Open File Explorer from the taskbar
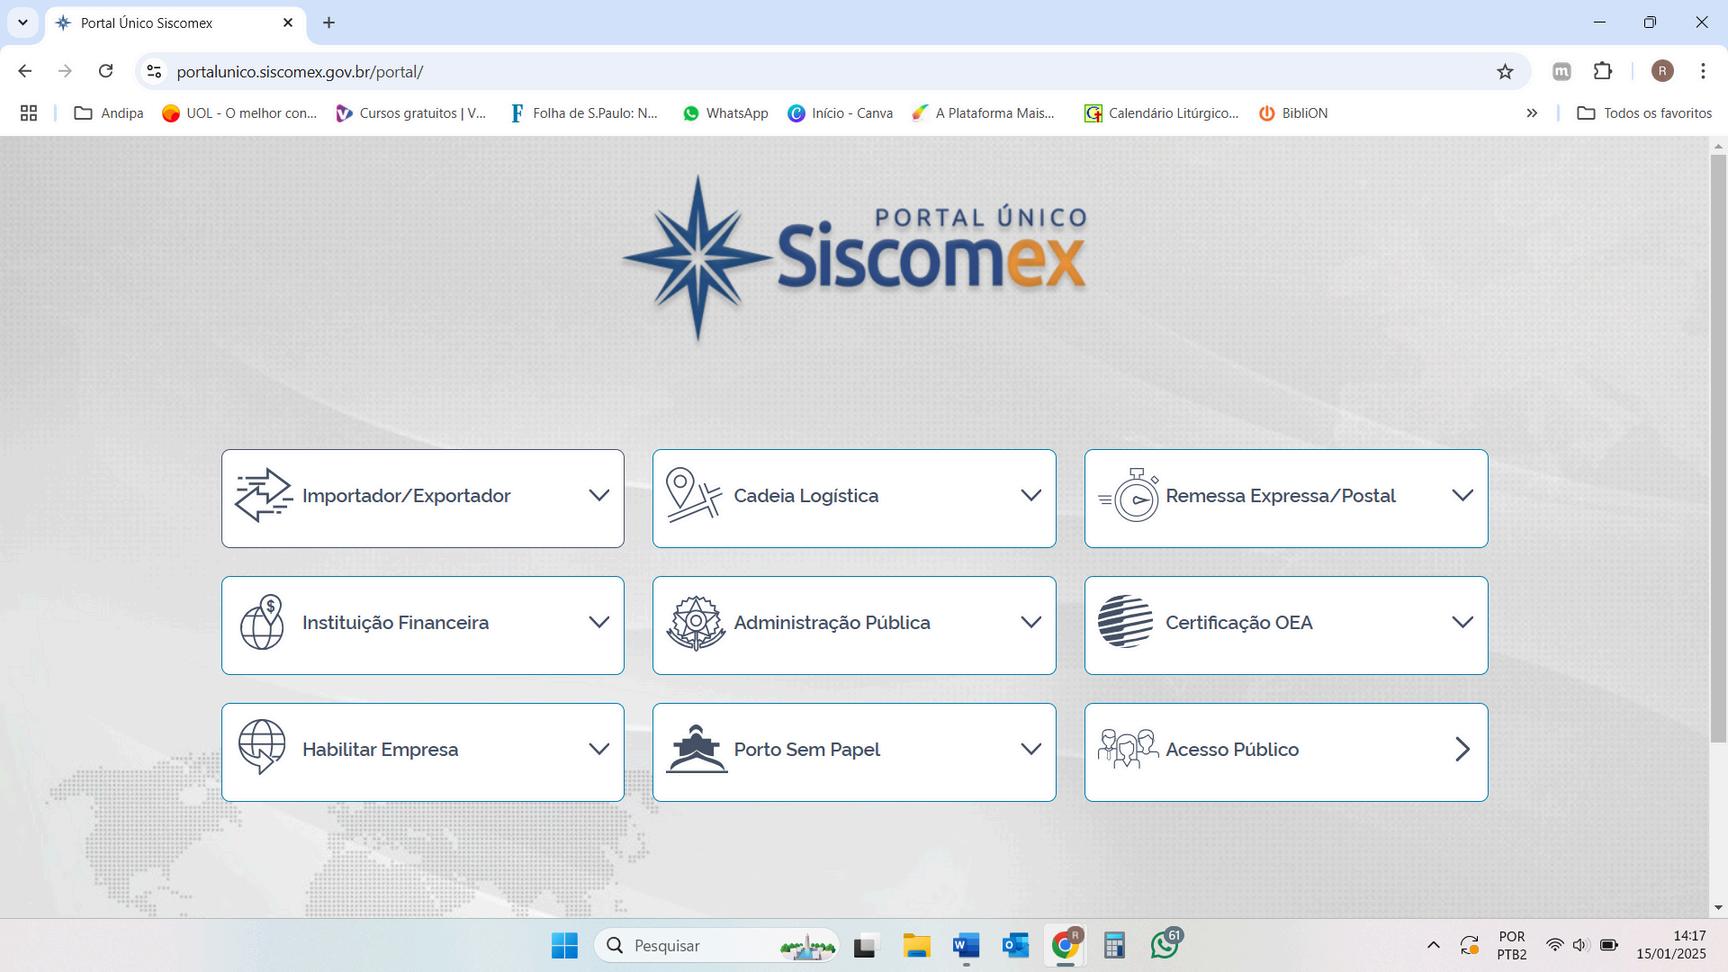 (x=916, y=945)
